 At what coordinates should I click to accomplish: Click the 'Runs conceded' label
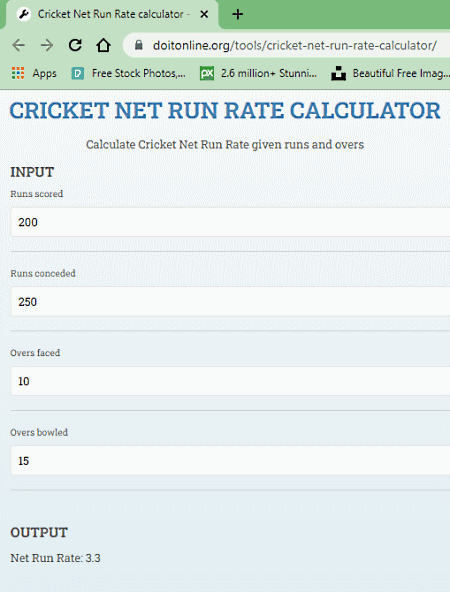[x=43, y=273]
